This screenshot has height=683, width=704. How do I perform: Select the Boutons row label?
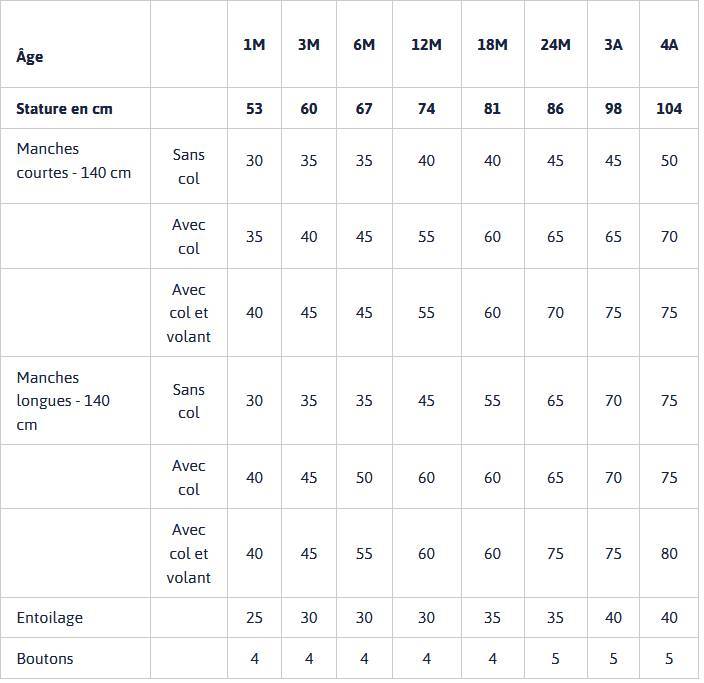[45, 659]
